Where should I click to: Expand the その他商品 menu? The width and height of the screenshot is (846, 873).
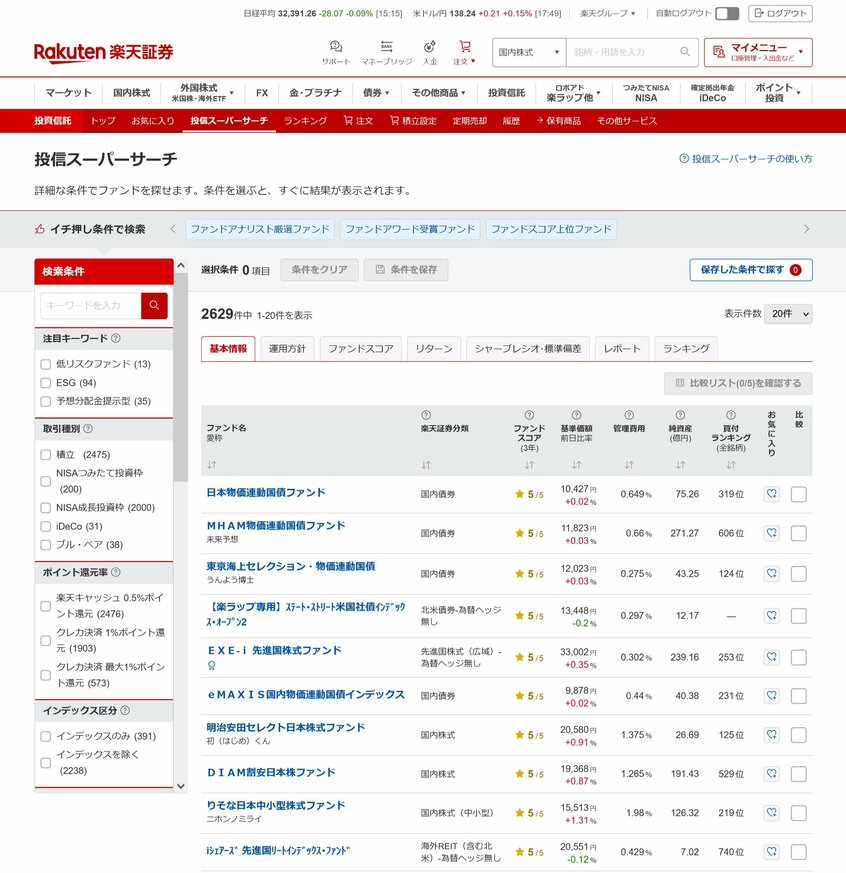click(438, 93)
